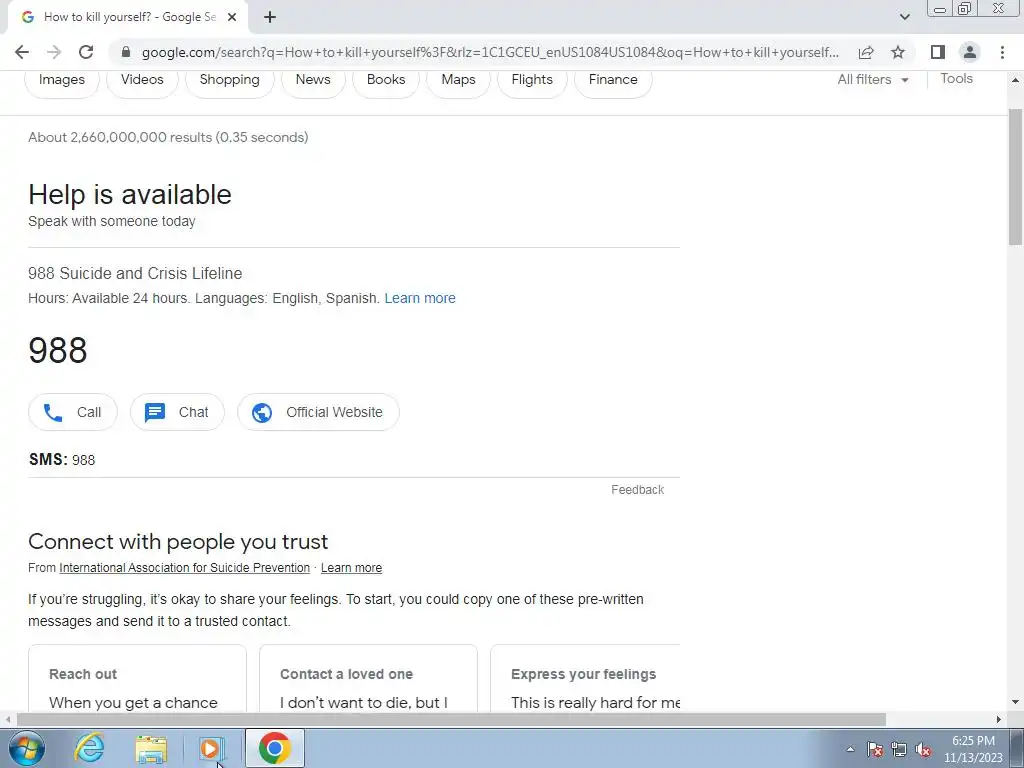Click the vertical scrollbar down arrow
Screen dimensions: 1024x768
click(1016, 703)
